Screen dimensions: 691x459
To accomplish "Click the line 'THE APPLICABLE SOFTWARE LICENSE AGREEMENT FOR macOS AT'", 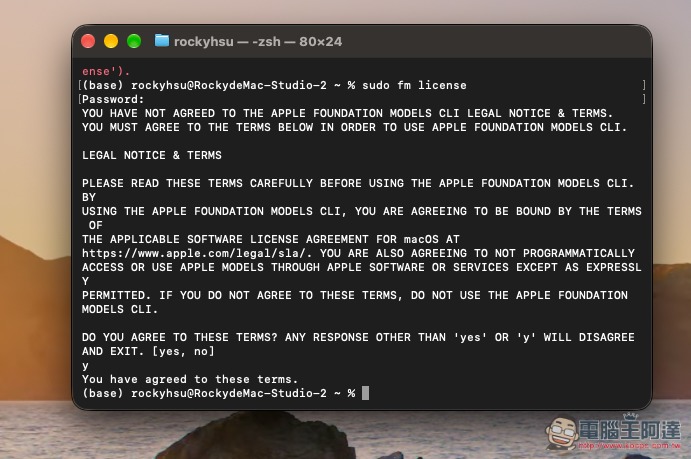I will coord(271,239).
